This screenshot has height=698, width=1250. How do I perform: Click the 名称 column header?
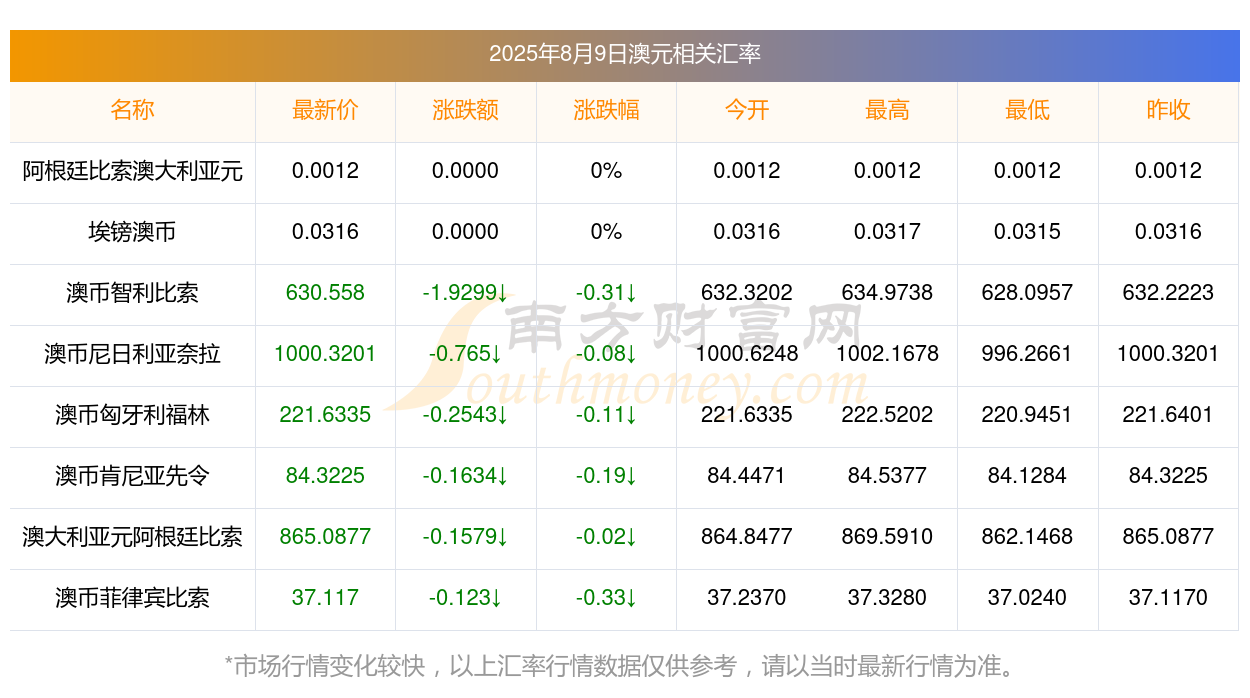132,110
